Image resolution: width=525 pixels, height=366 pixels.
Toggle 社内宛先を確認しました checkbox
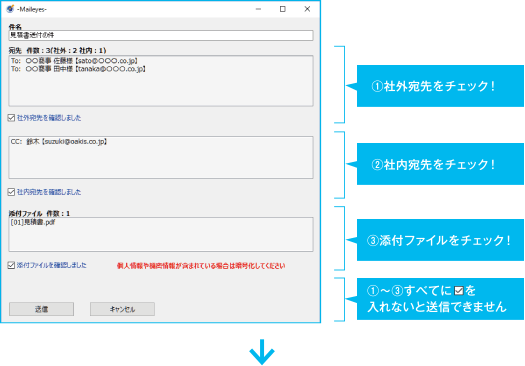pos(11,192)
